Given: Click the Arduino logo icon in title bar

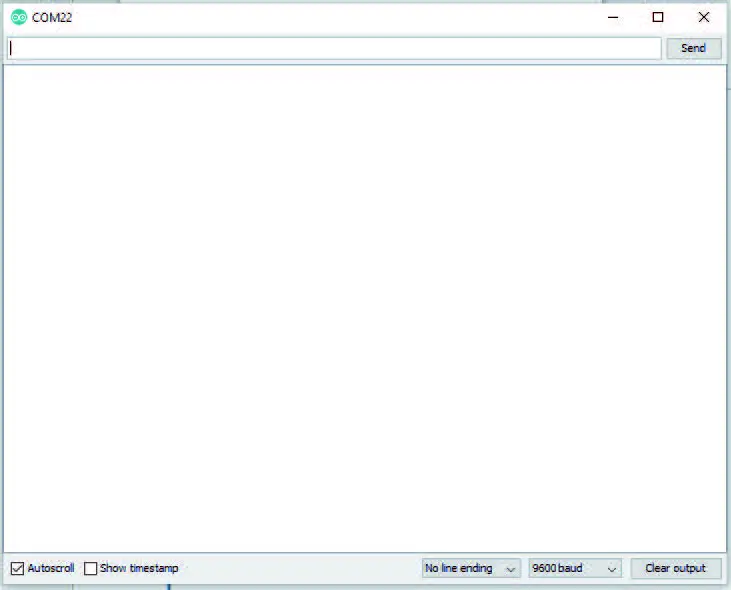Looking at the screenshot, I should point(19,18).
